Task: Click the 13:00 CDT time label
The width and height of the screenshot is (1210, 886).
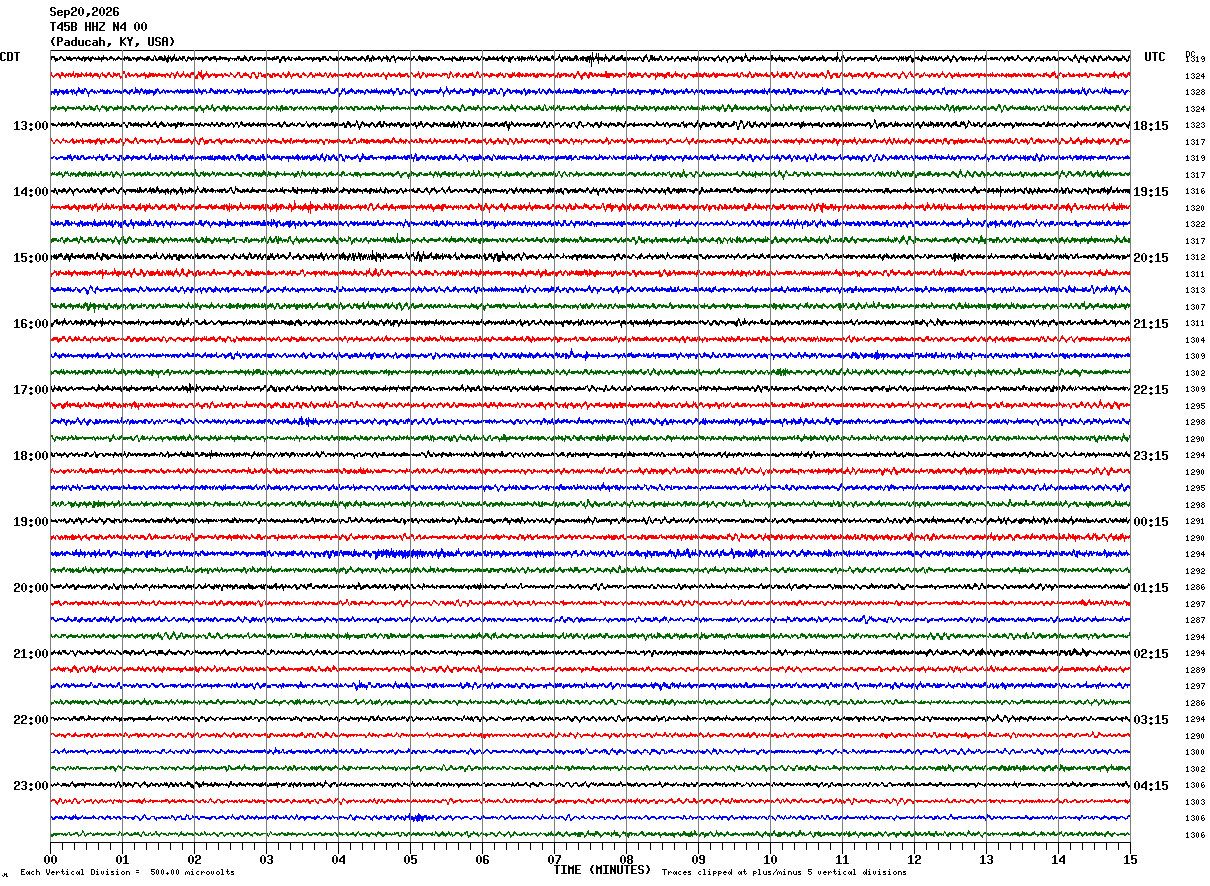Action: click(x=30, y=126)
